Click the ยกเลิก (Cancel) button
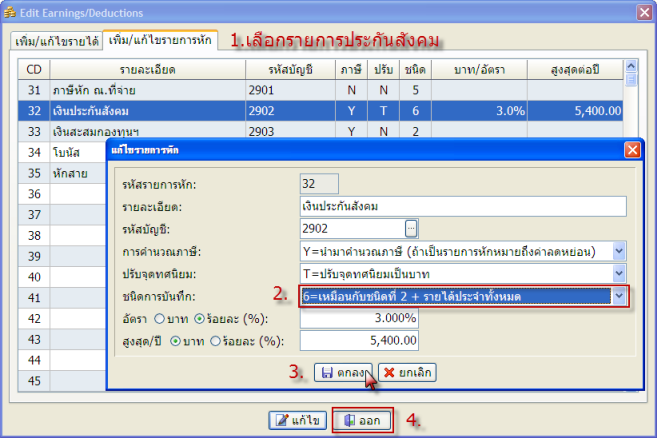Viewport: 657px width, 438px height. [406, 371]
